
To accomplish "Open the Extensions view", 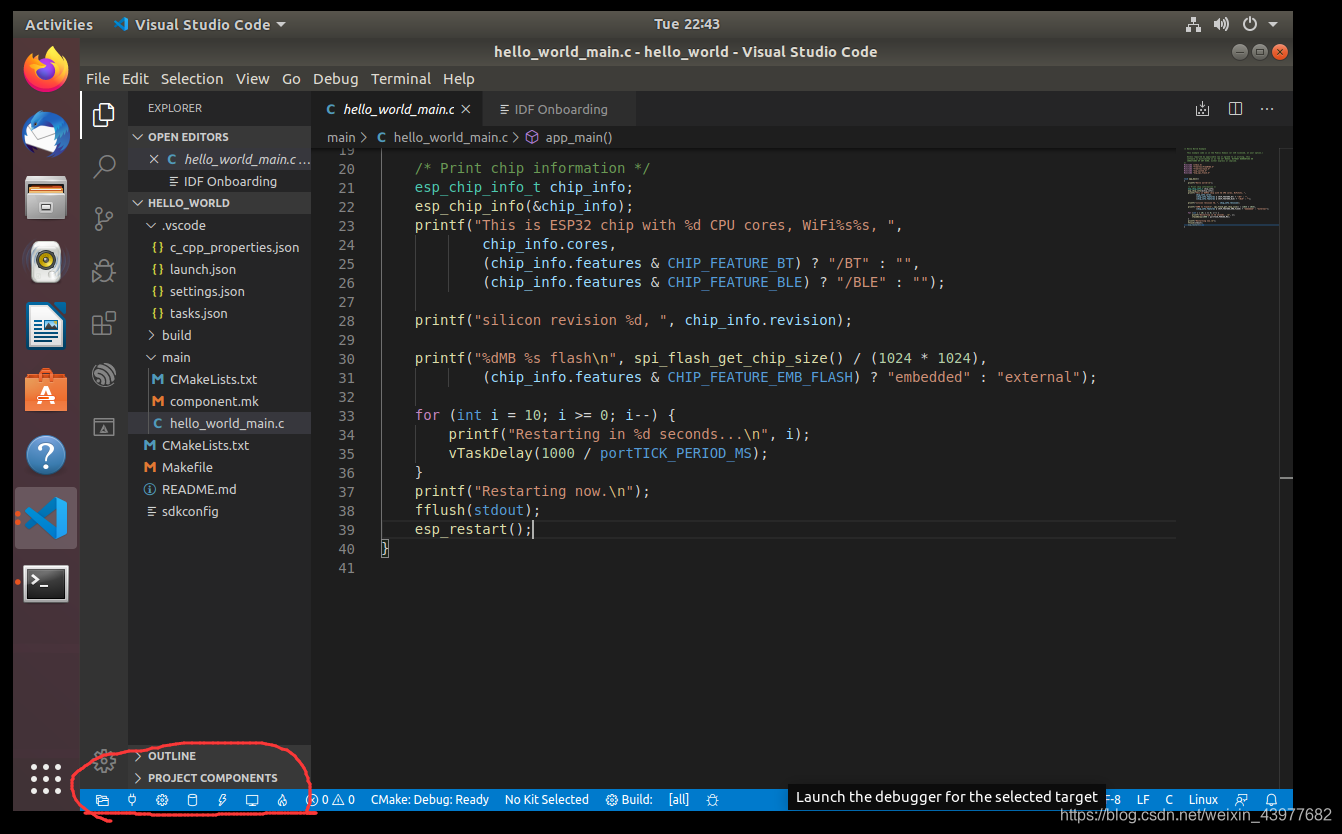I will click(104, 323).
